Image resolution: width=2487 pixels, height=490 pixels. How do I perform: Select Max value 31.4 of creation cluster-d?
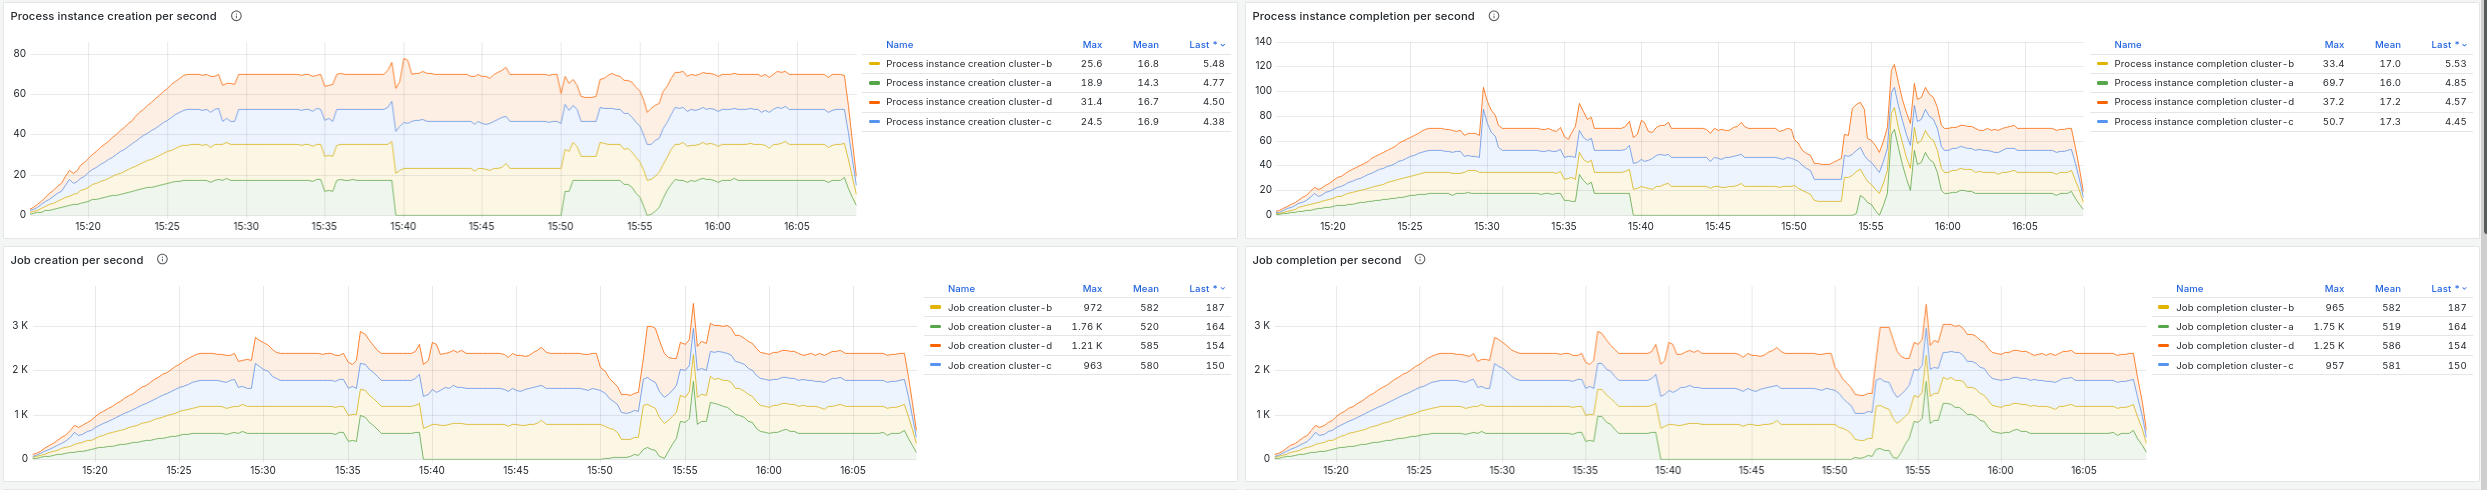(x=1092, y=102)
